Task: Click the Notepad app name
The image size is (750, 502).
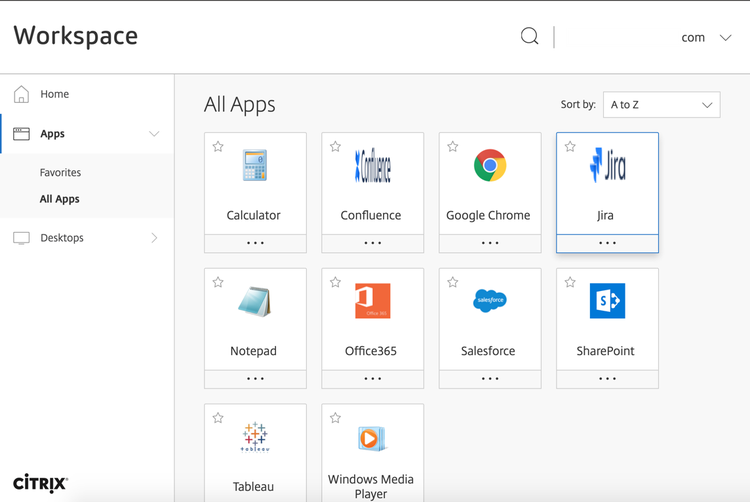Action: (254, 351)
